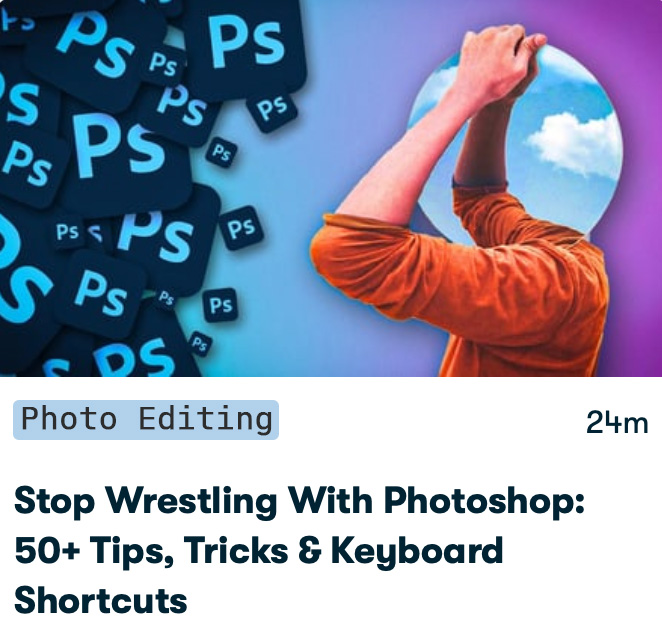Screen dimensions: 662x636
Task: Click the small tilted Ps icon below the top-right tile
Action: pos(272,109)
